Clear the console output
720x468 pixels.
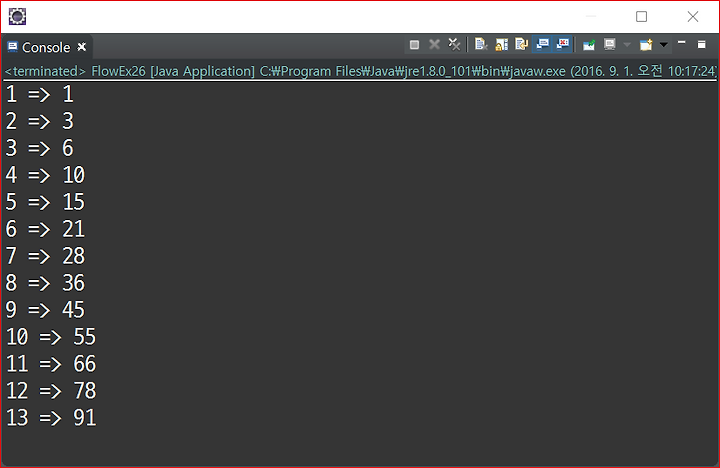click(481, 45)
